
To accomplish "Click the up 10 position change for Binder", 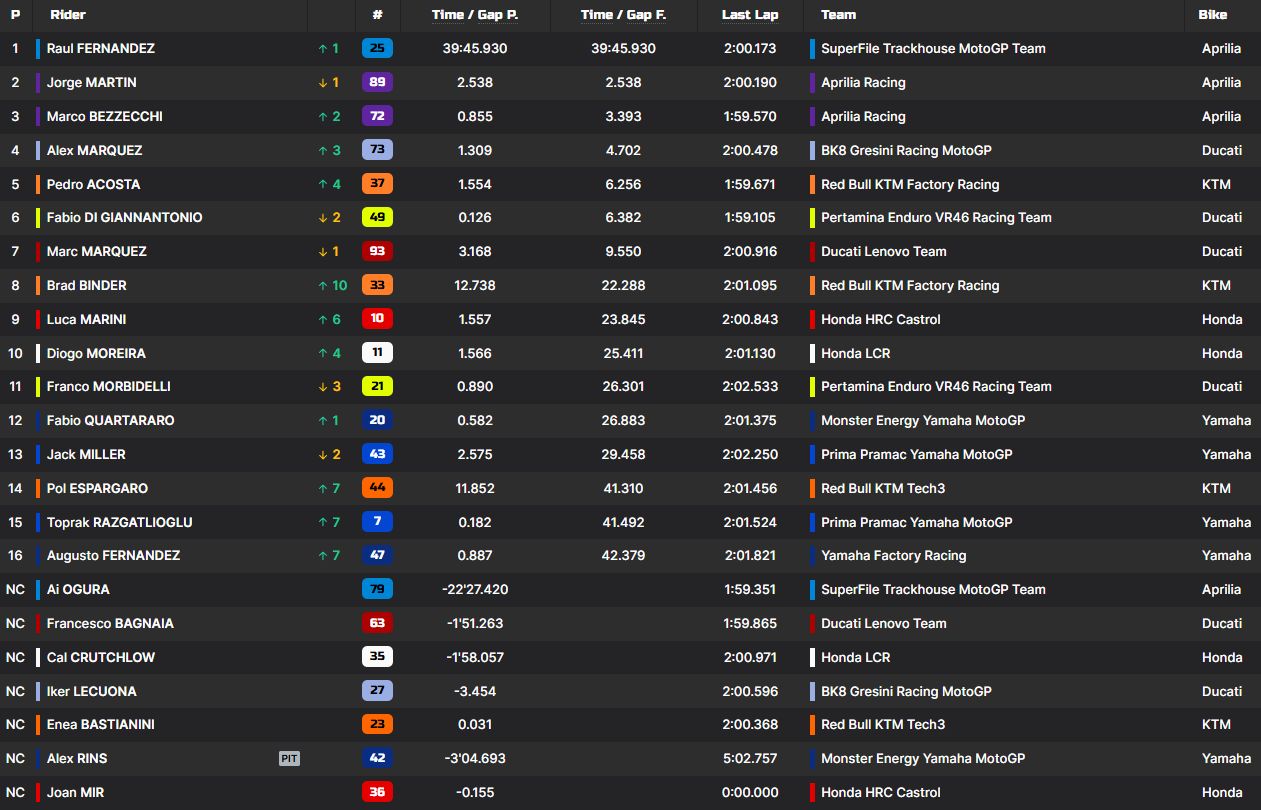I will pyautogui.click(x=332, y=285).
